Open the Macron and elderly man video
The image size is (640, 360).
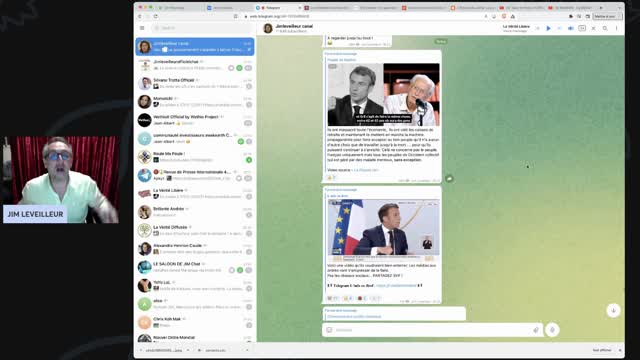(x=383, y=94)
